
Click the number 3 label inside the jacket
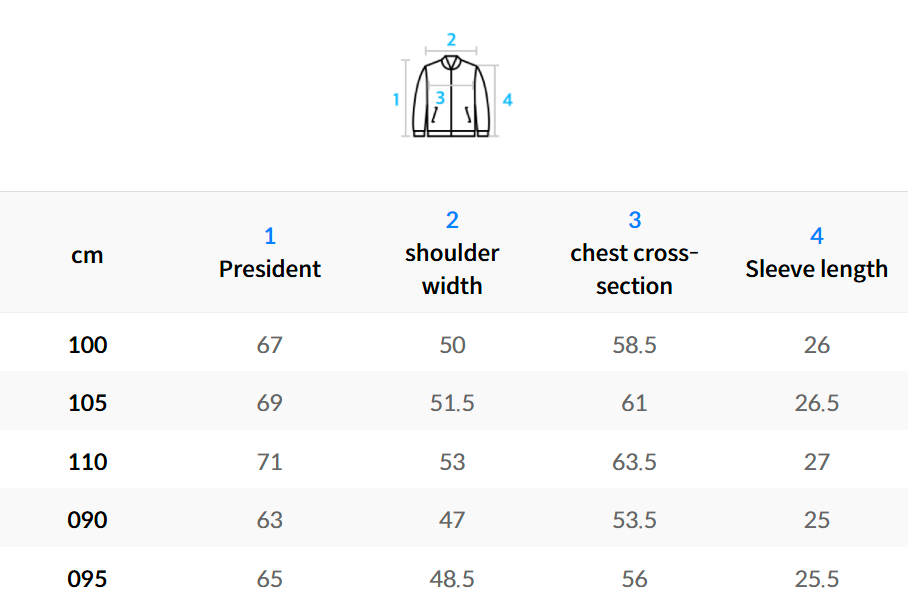point(440,98)
